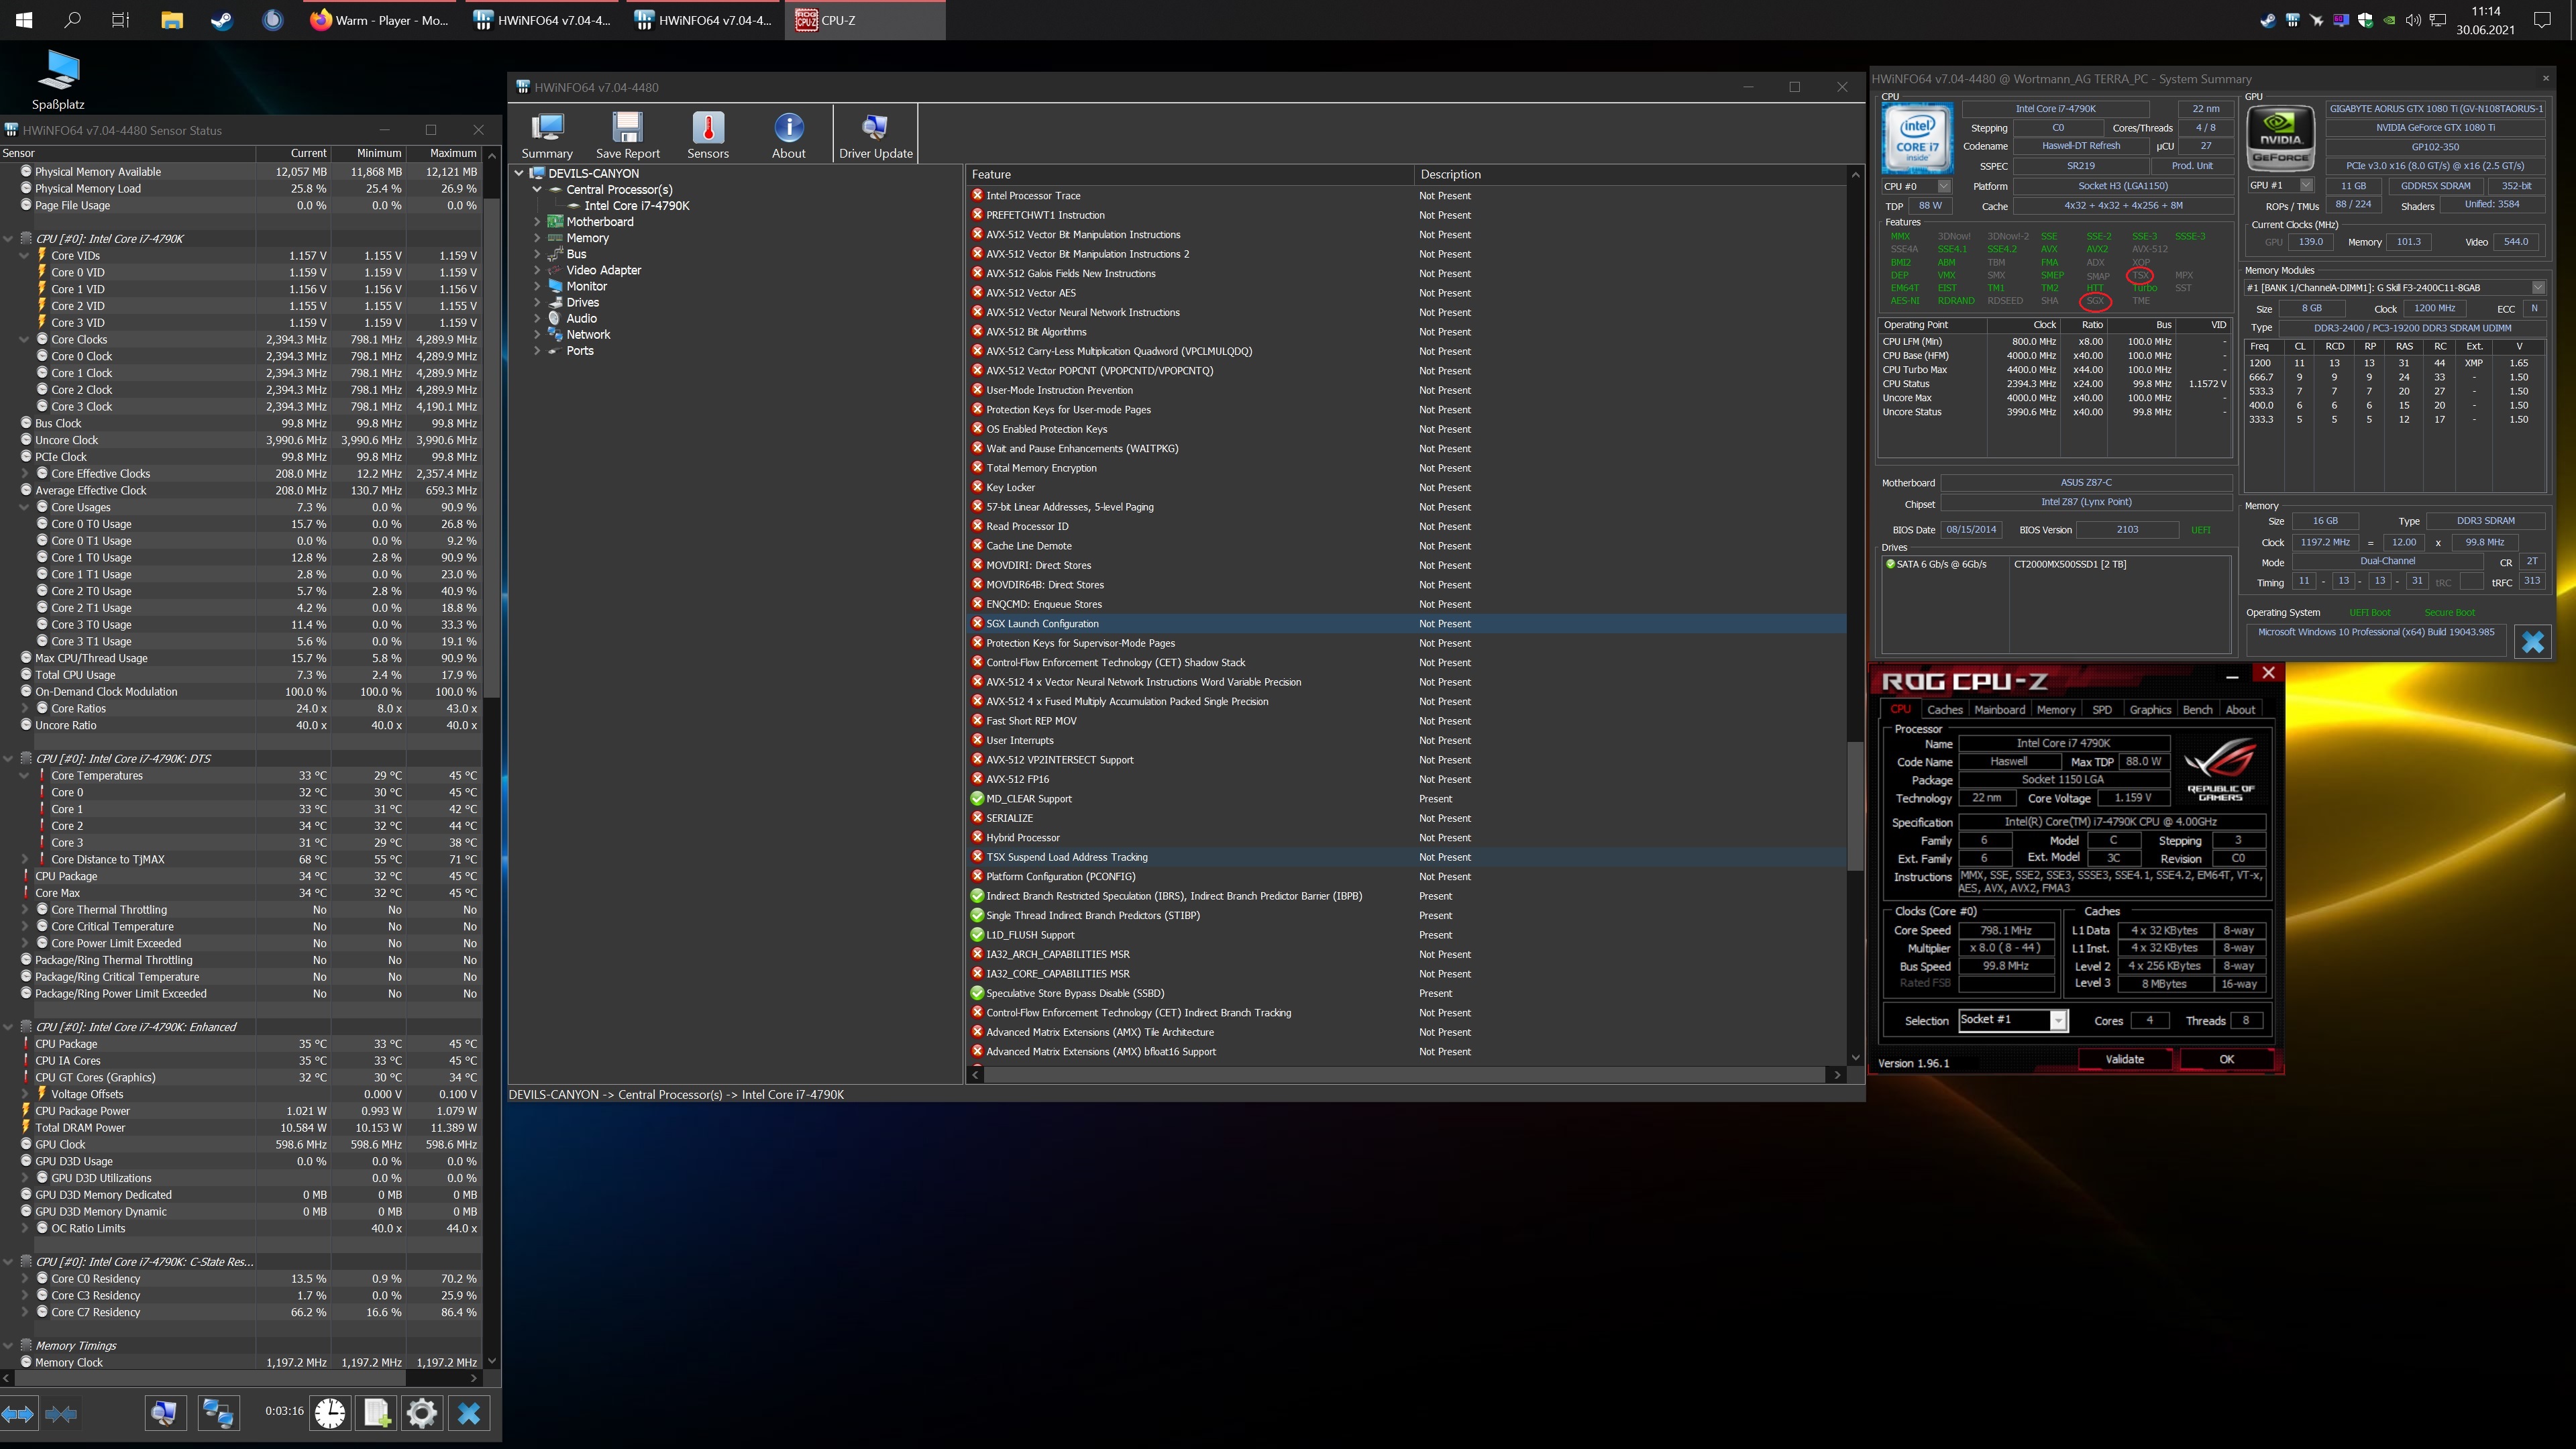Switch to the SPD tab in CPU-Z
Viewport: 2576px width, 1449px height.
2103,709
